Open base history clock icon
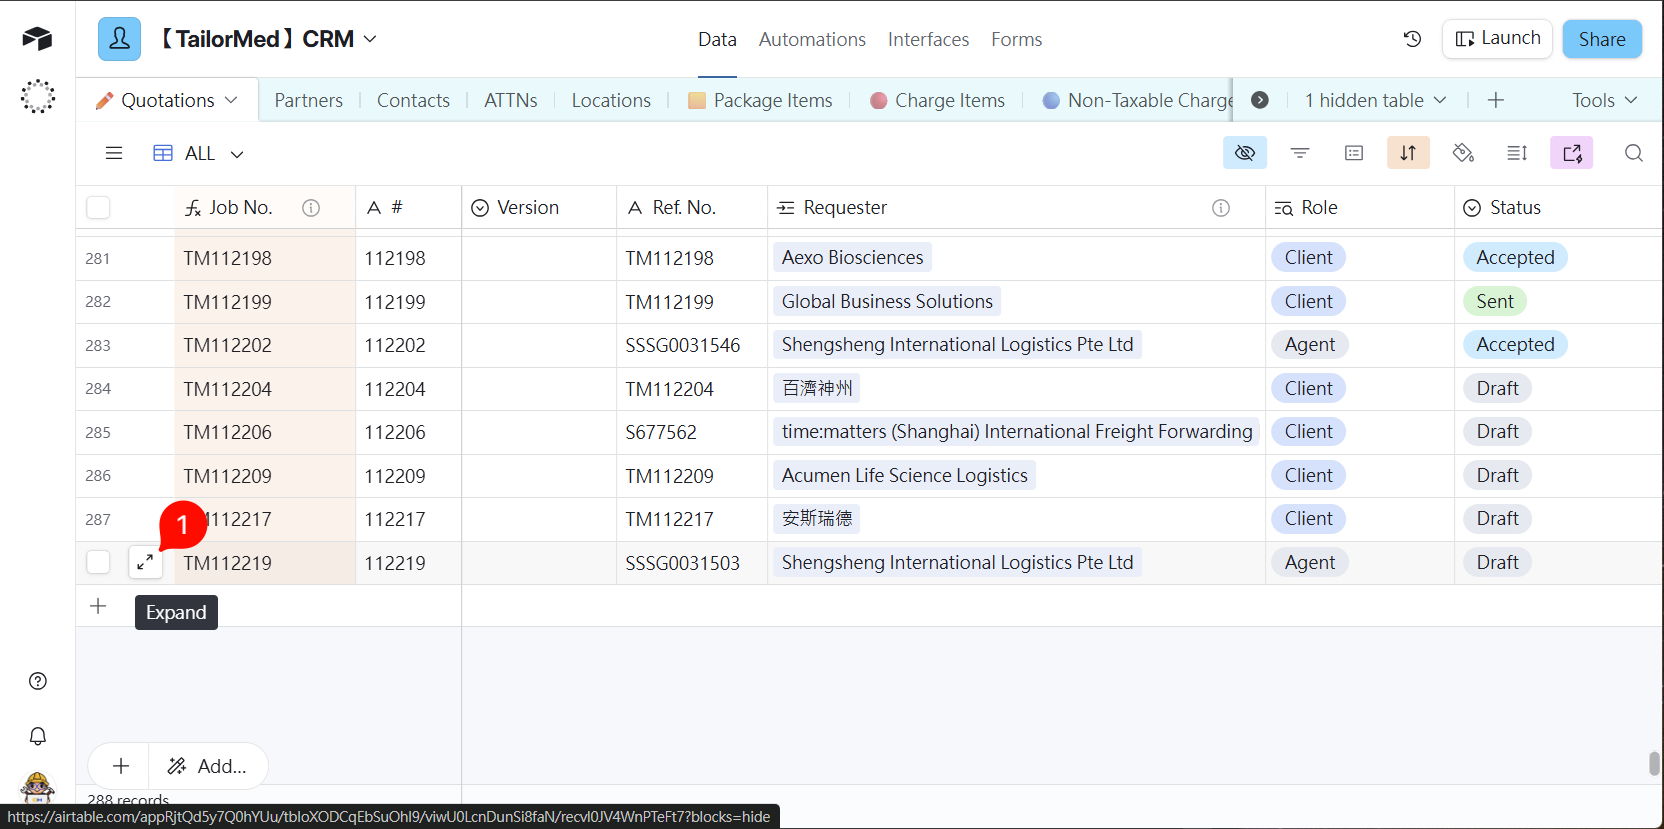The width and height of the screenshot is (1664, 829). pos(1412,39)
